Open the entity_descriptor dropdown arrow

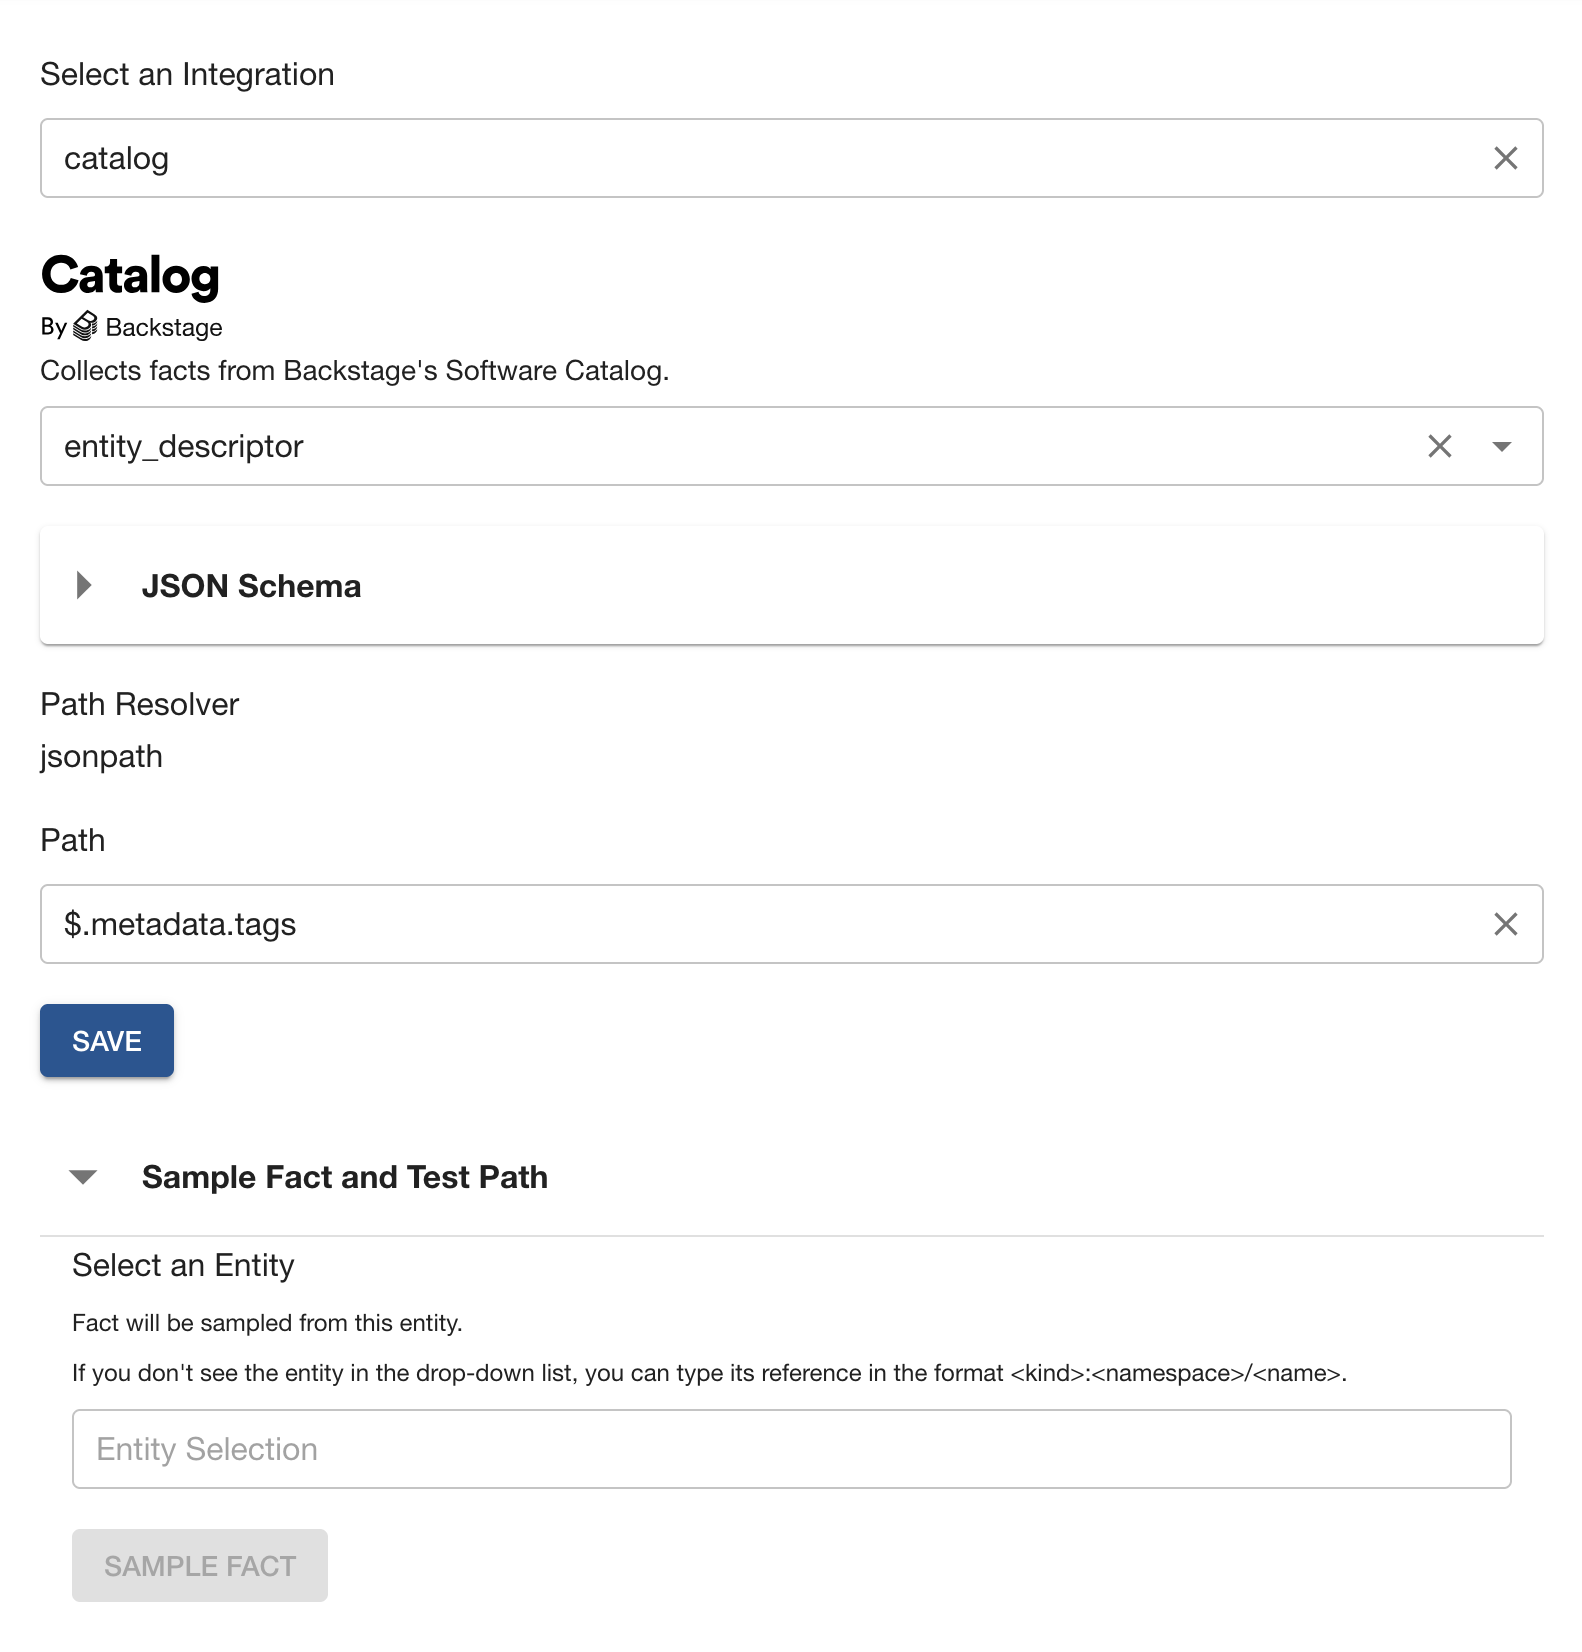click(1501, 446)
